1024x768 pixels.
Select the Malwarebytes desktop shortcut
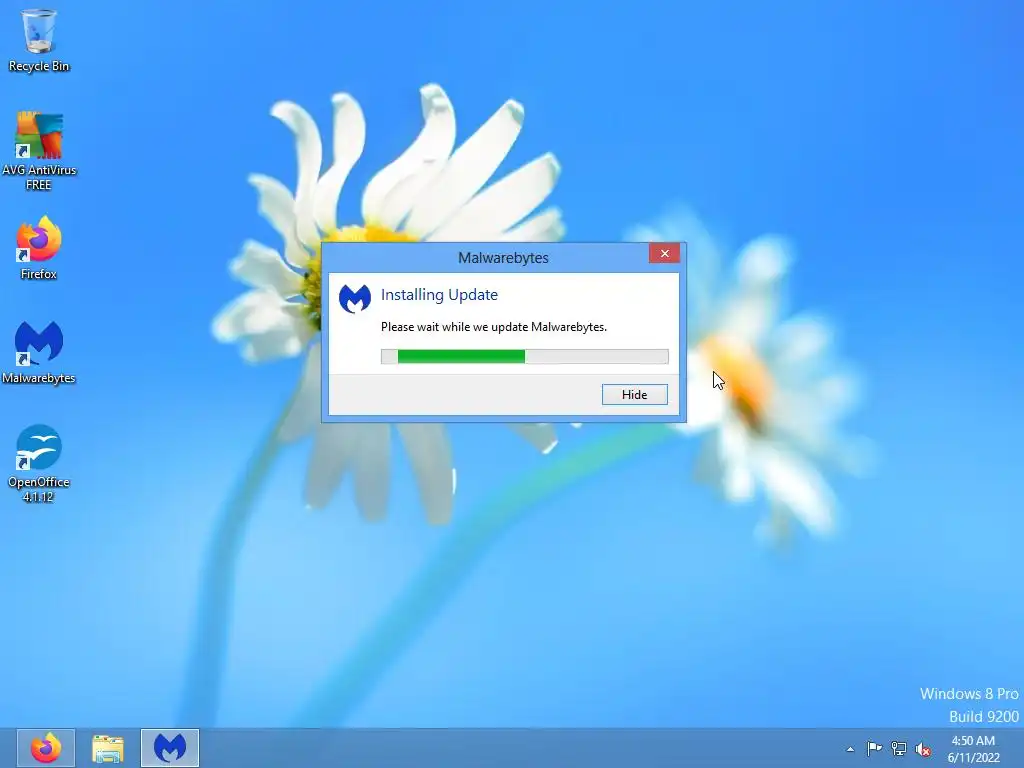click(39, 353)
